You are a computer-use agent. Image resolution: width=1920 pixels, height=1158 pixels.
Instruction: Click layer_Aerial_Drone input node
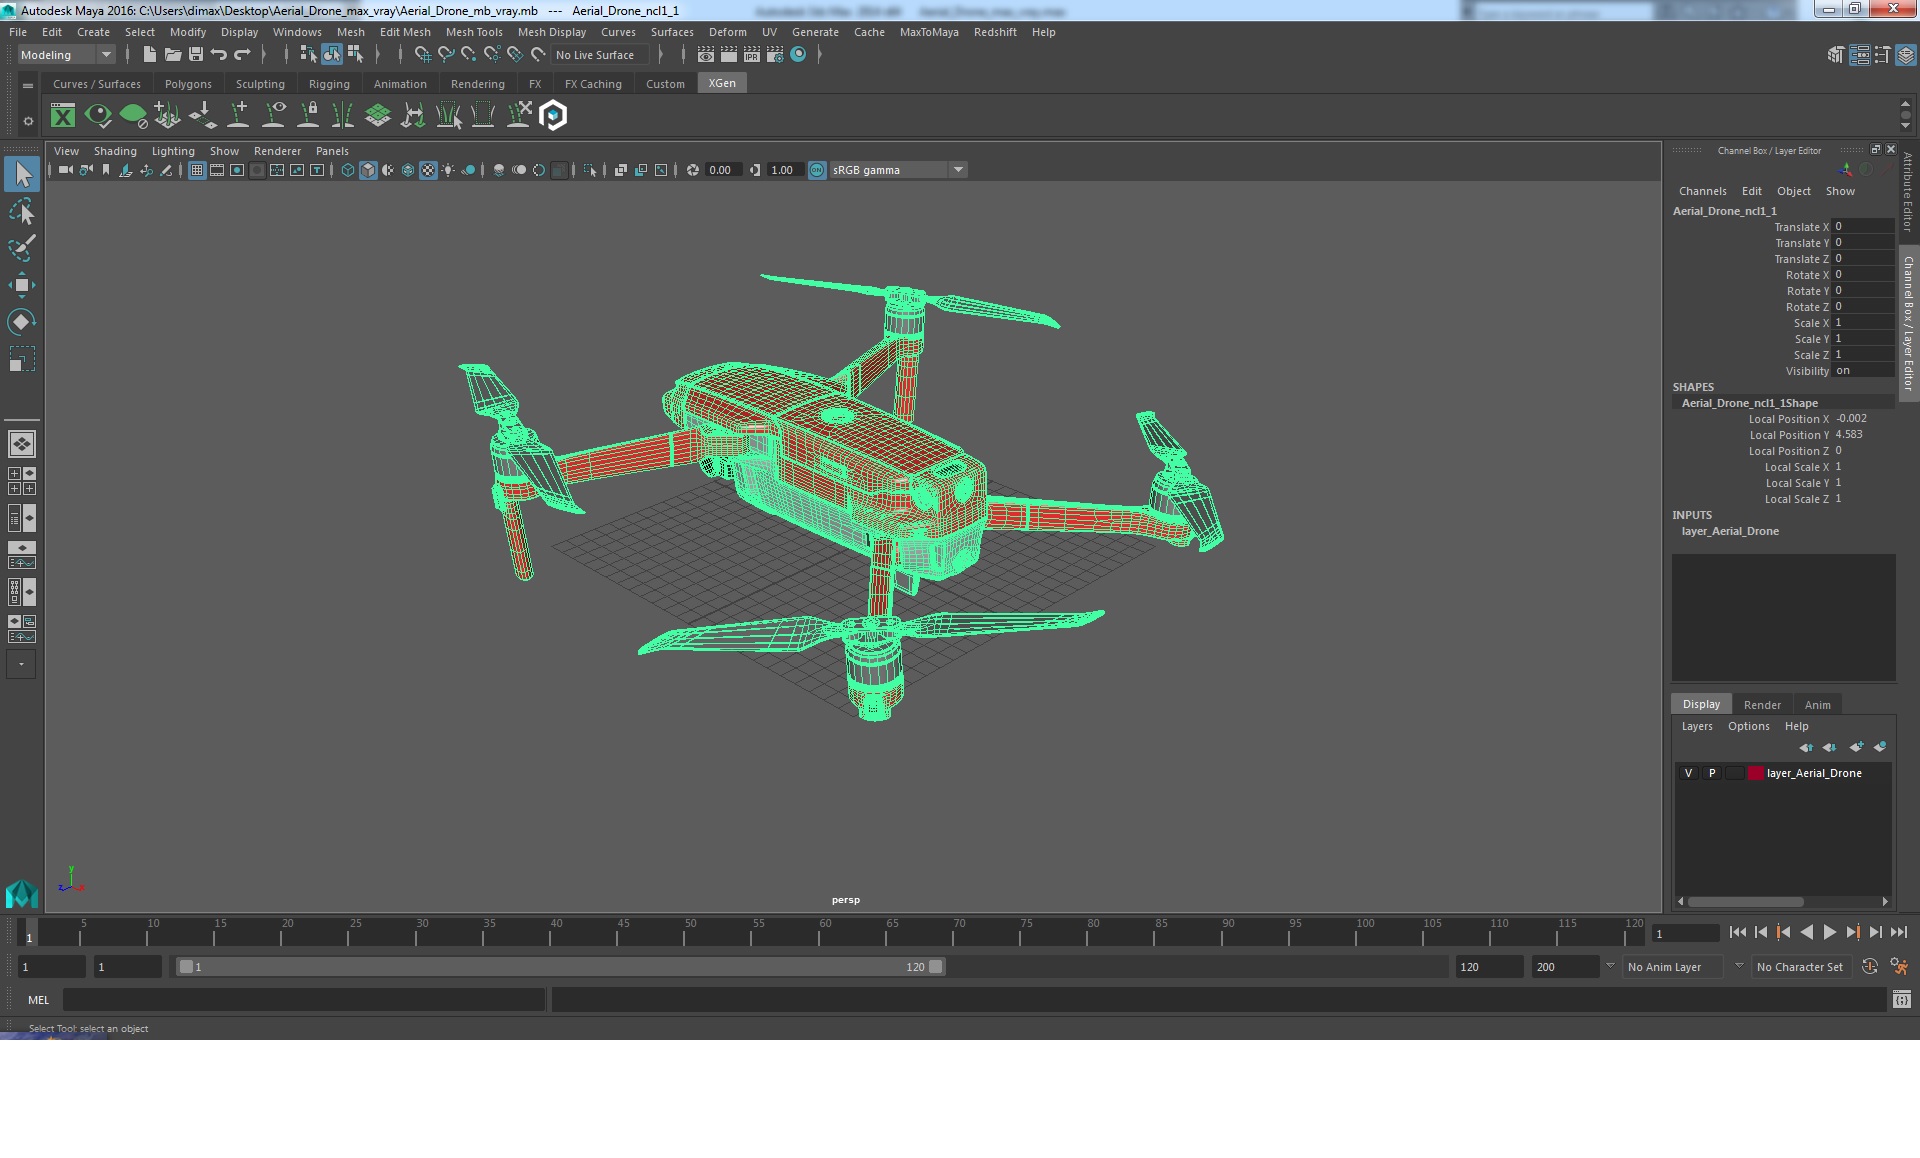point(1730,531)
